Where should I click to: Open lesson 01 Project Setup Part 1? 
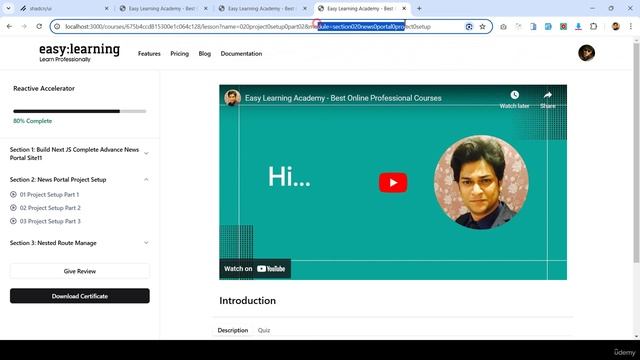coord(49,195)
